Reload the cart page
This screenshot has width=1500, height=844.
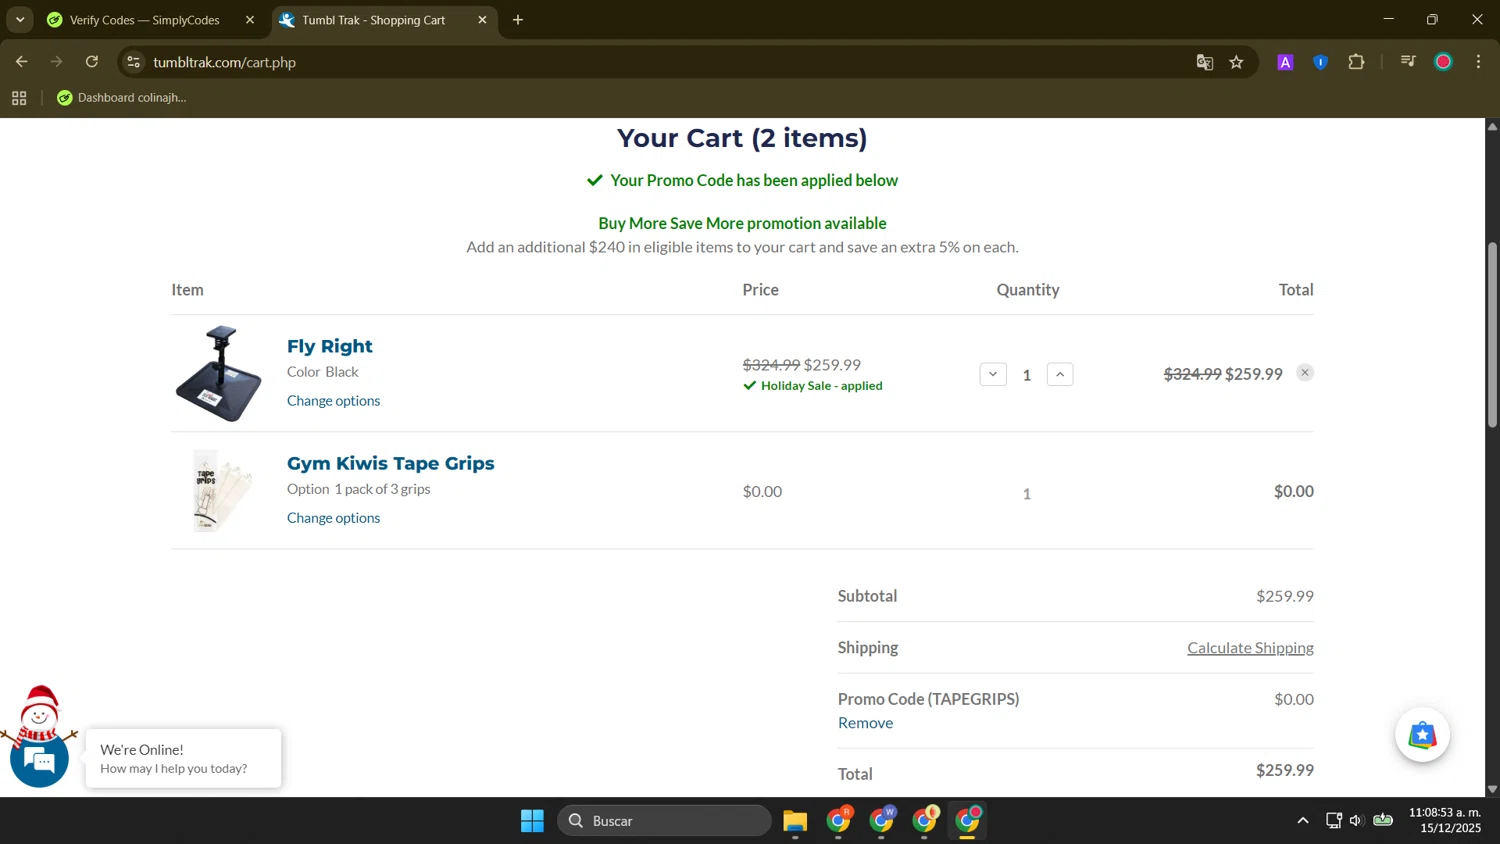tap(92, 62)
